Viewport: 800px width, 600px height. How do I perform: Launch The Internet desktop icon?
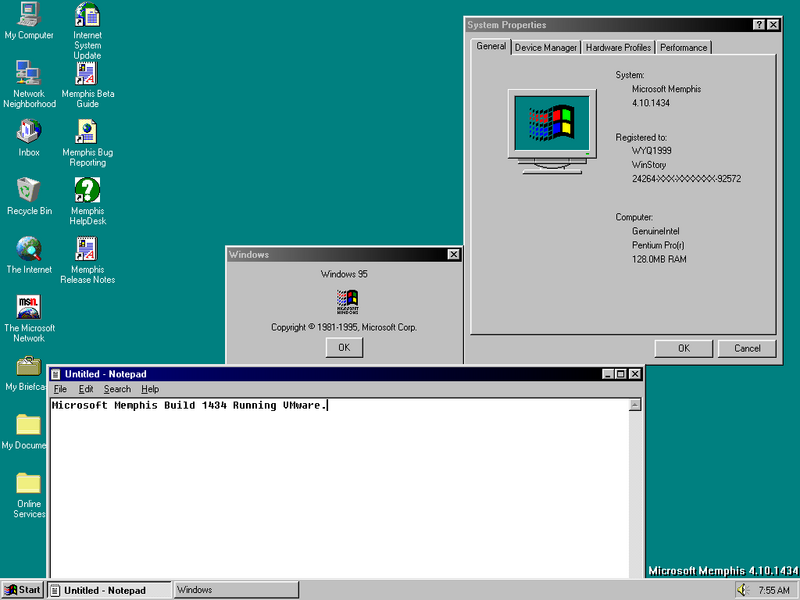(29, 249)
